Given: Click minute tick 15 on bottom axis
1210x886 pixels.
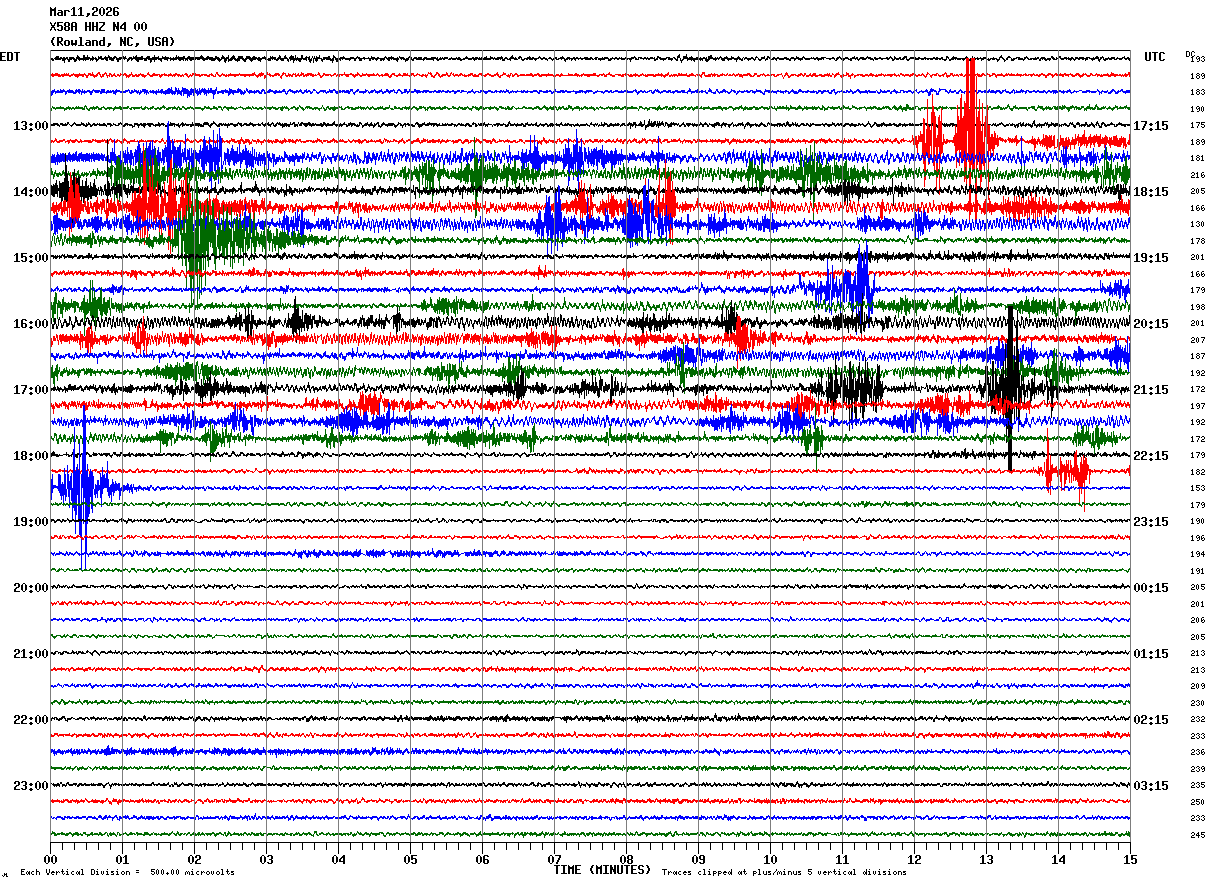Looking at the screenshot, I should [1129, 859].
